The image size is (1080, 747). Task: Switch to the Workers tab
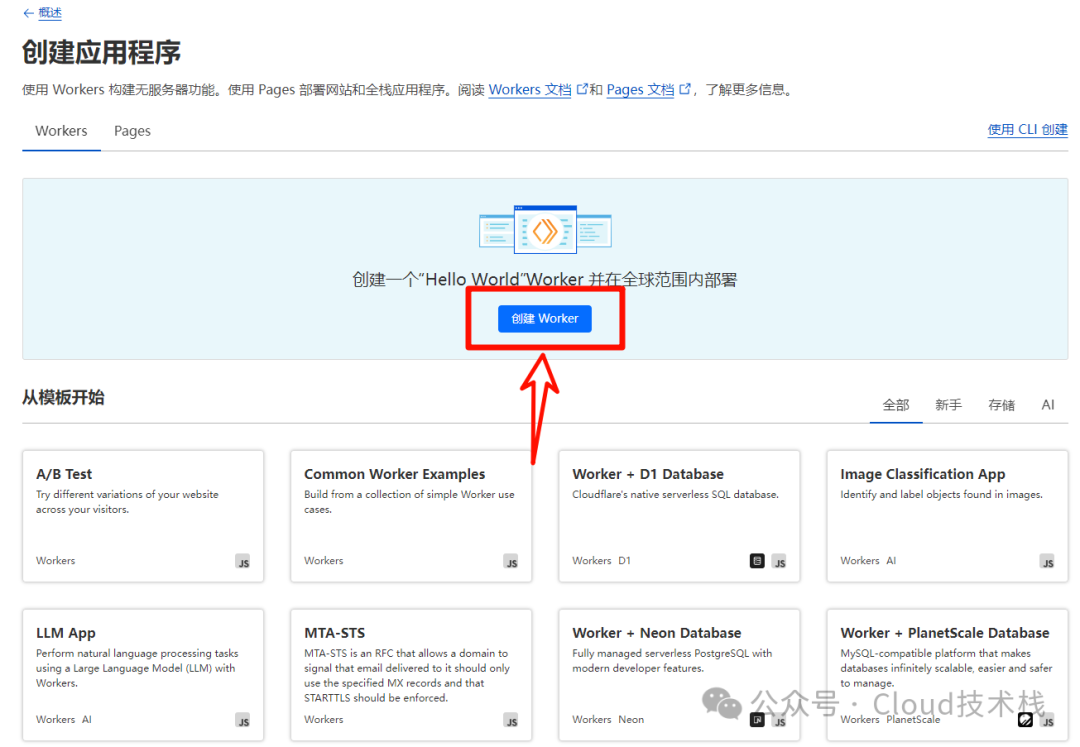61,131
